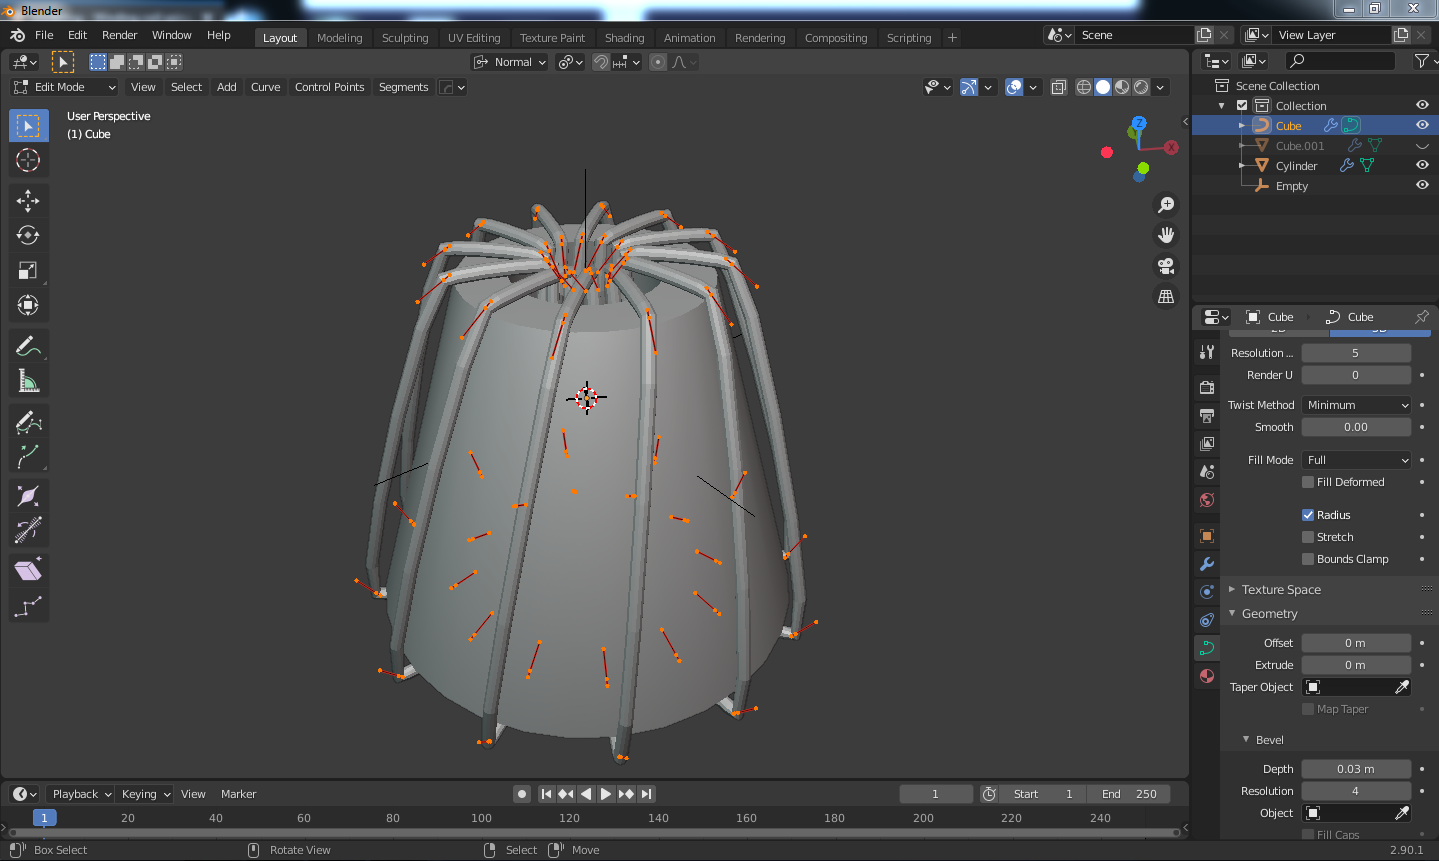The height and width of the screenshot is (861, 1439).
Task: Switch to the Sculpting workspace tab
Action: tap(405, 38)
